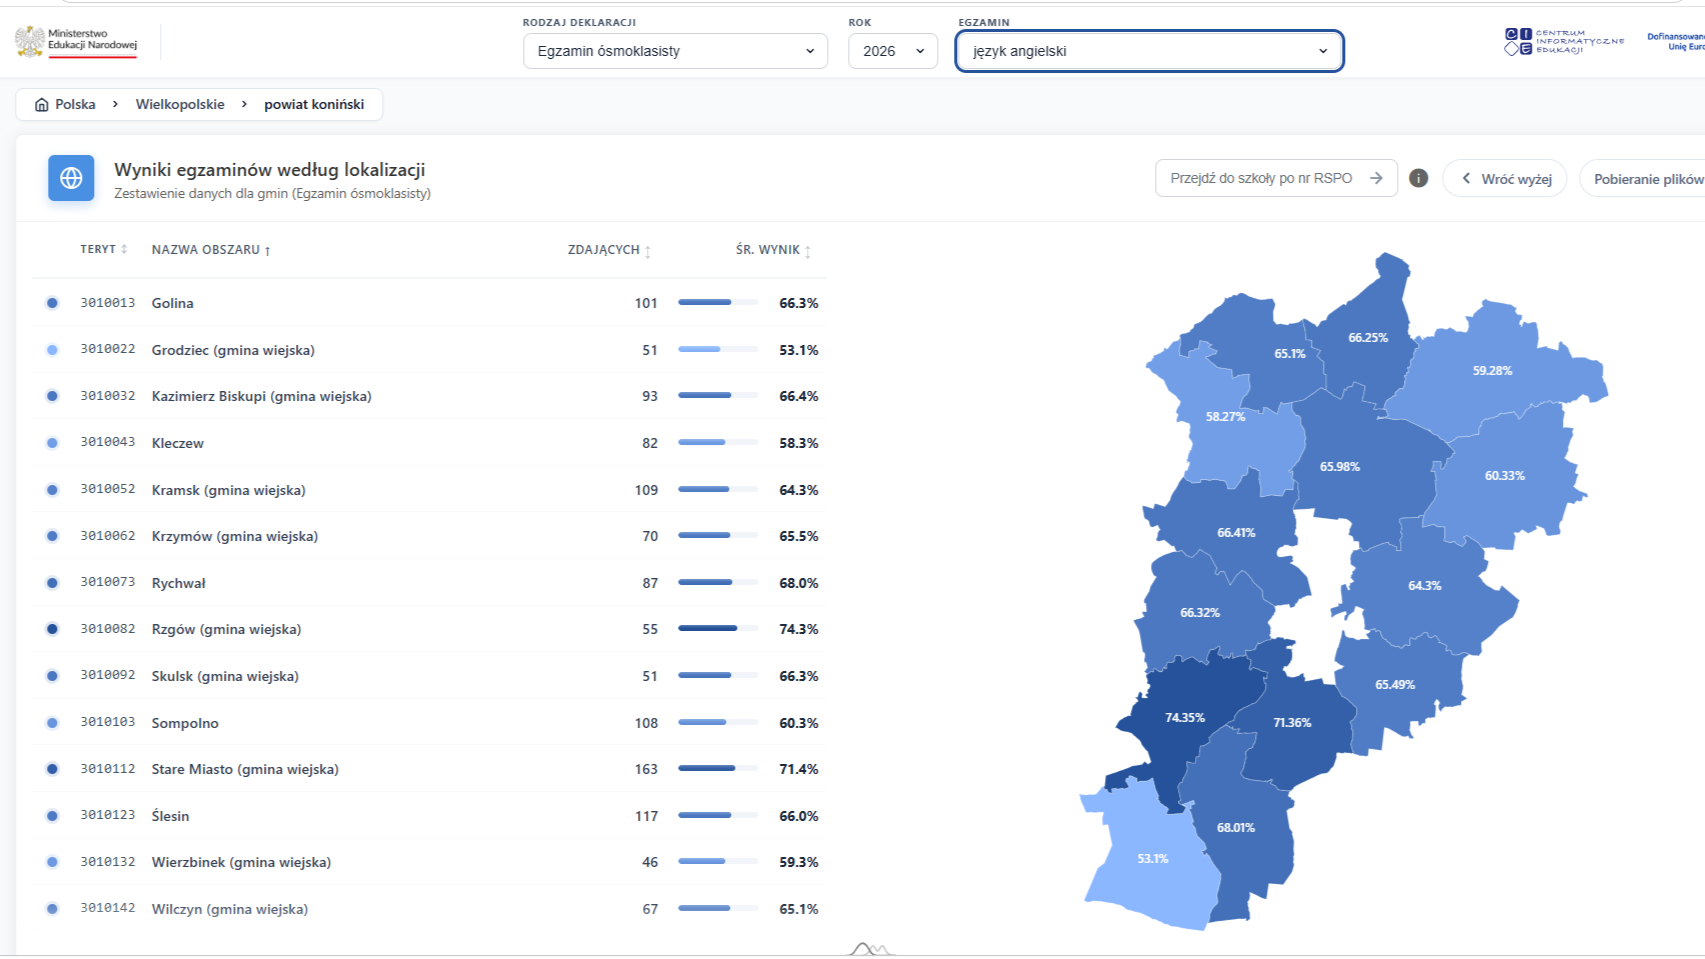Click the dot beside Stare Miasto
1705x959 pixels.
[x=52, y=769]
